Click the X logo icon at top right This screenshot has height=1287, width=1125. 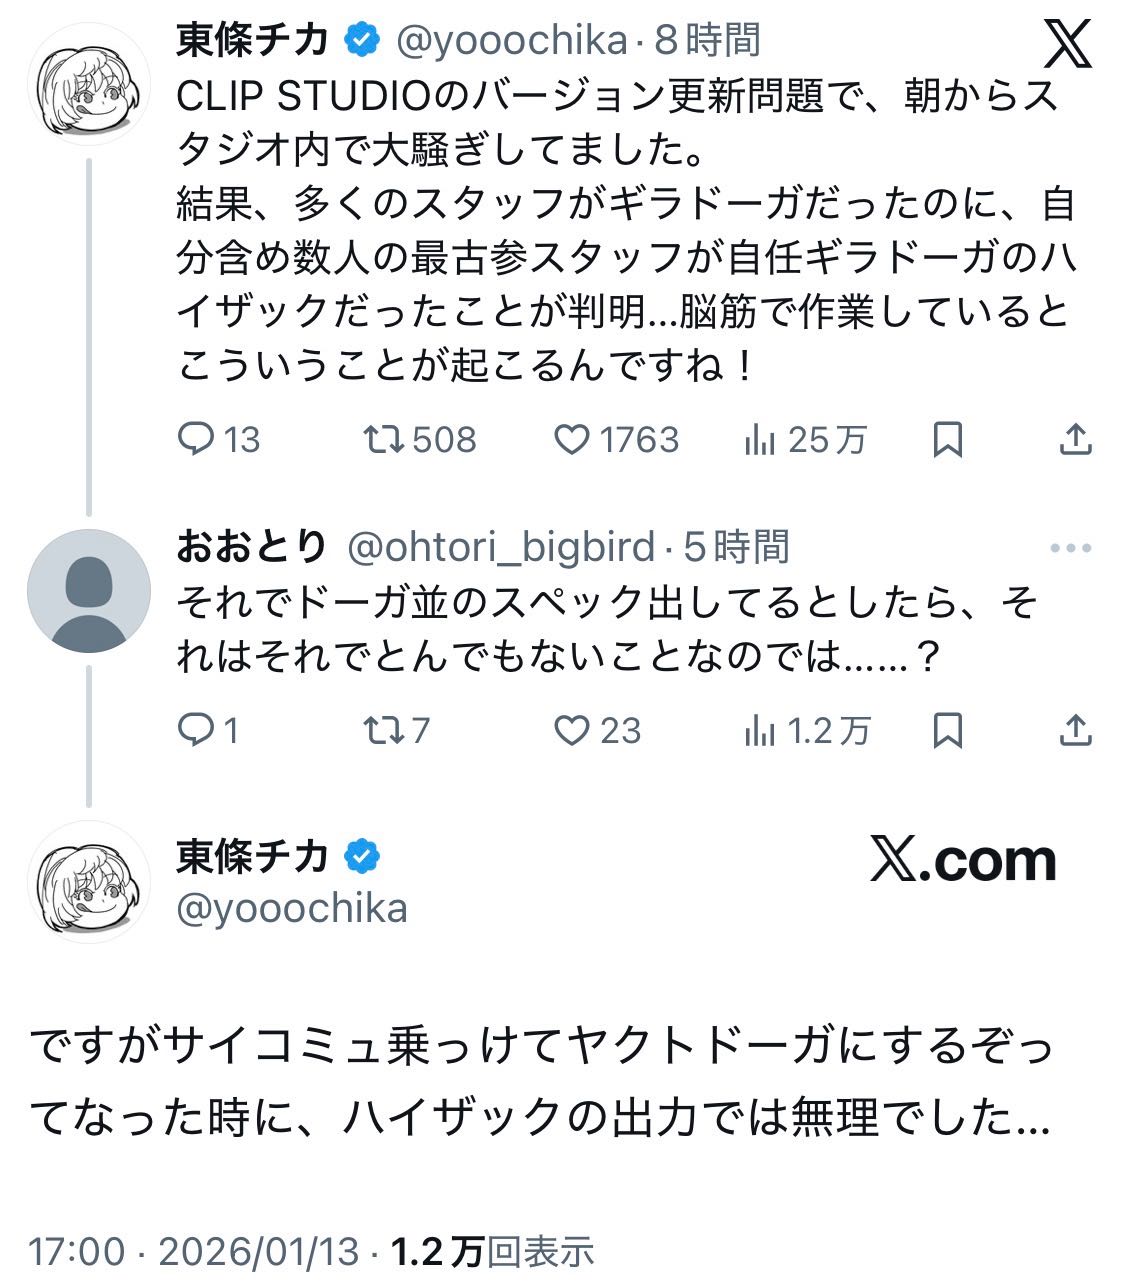(x=1068, y=44)
